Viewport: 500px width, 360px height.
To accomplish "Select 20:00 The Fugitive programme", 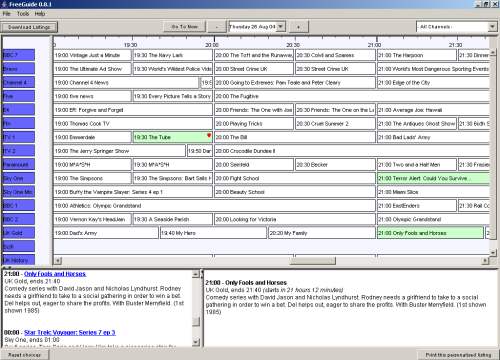I will (x=352, y=96).
